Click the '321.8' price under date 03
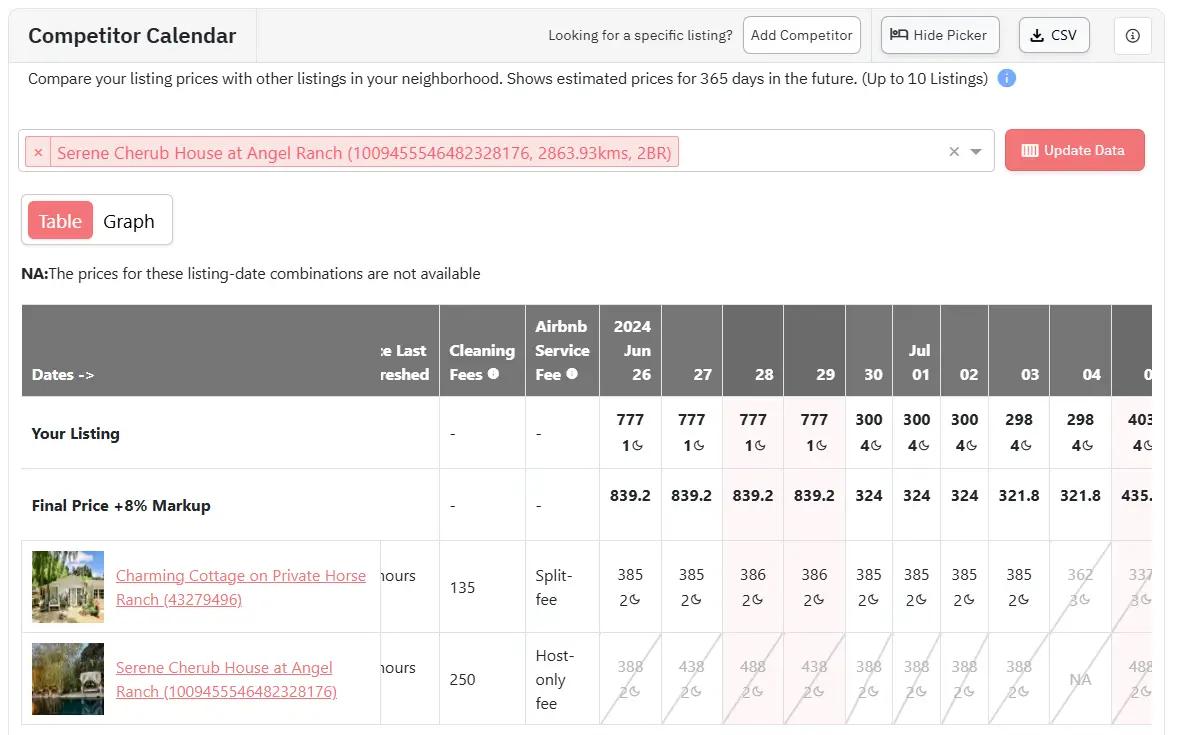 point(1019,496)
